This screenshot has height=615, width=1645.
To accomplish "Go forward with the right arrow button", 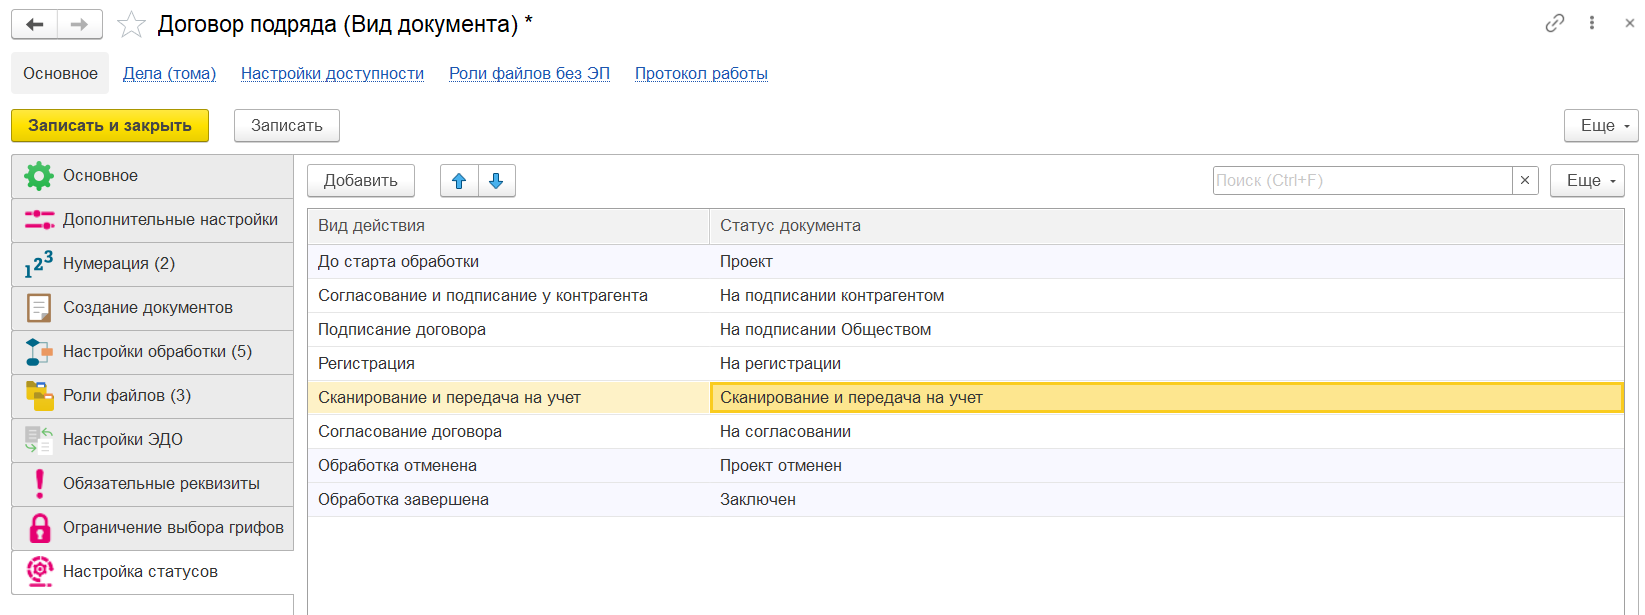I will coord(80,24).
